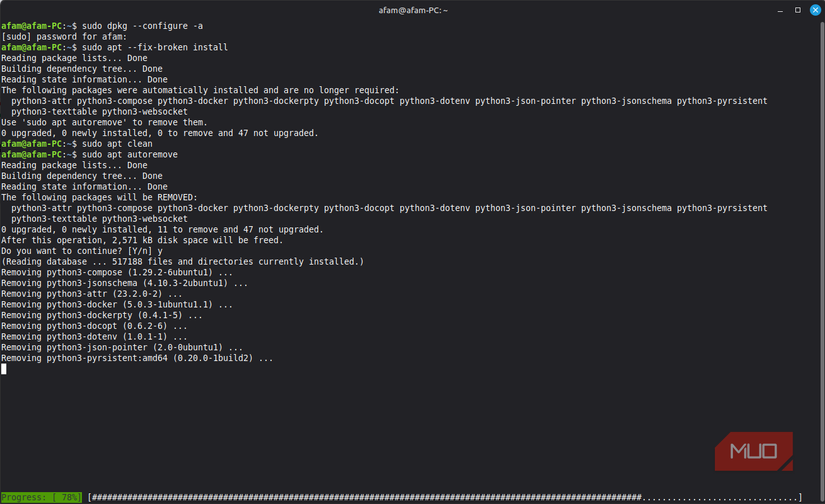The image size is (825, 504).
Task: Click 'Removing python3-pyrsistent:amd64' output line
Action: point(137,358)
